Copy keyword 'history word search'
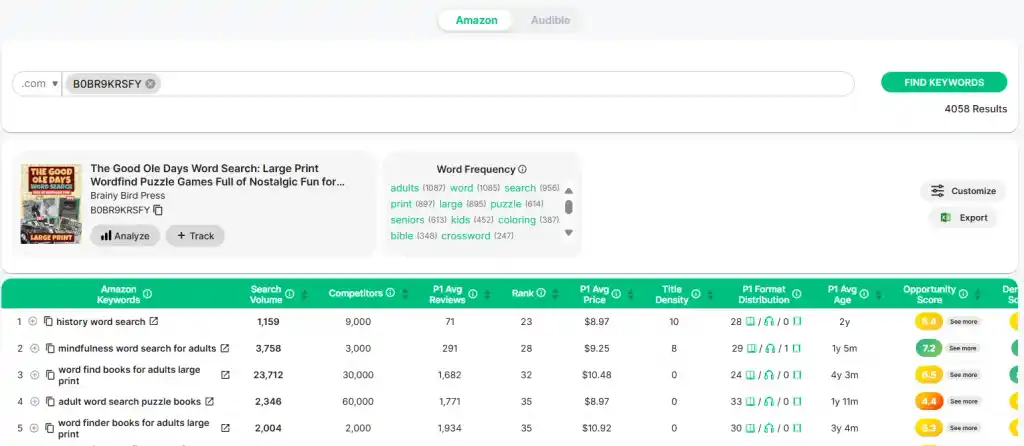Screen dimensions: 1024x446 pos(48,321)
